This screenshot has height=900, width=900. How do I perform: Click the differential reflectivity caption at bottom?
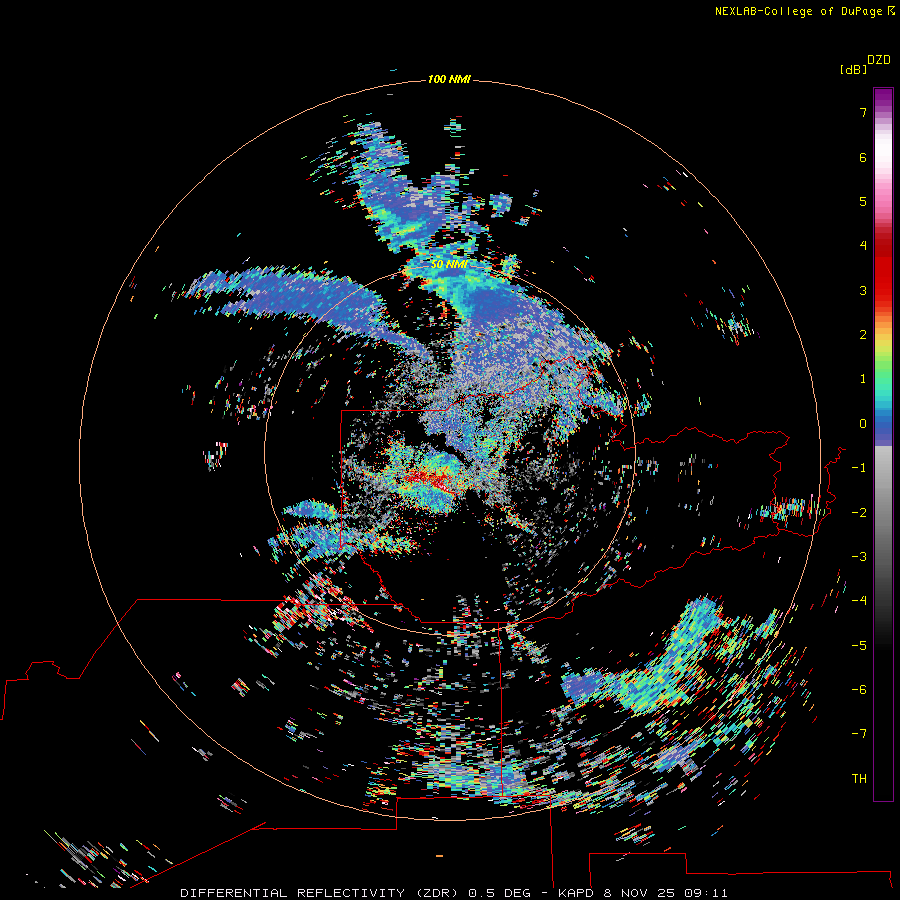(x=454, y=893)
